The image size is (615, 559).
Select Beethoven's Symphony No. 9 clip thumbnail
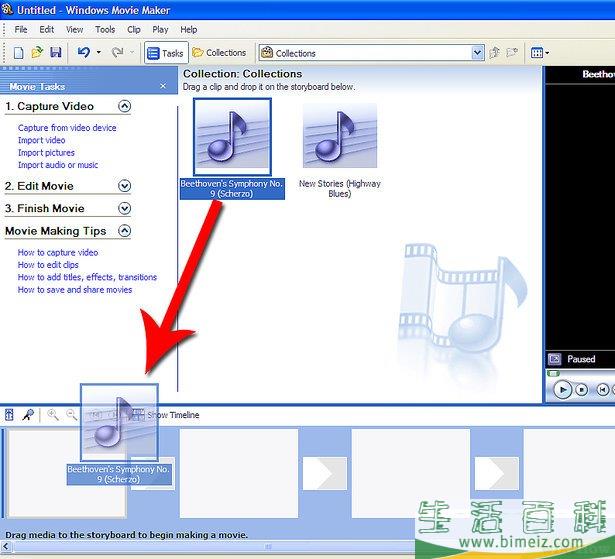click(x=232, y=137)
